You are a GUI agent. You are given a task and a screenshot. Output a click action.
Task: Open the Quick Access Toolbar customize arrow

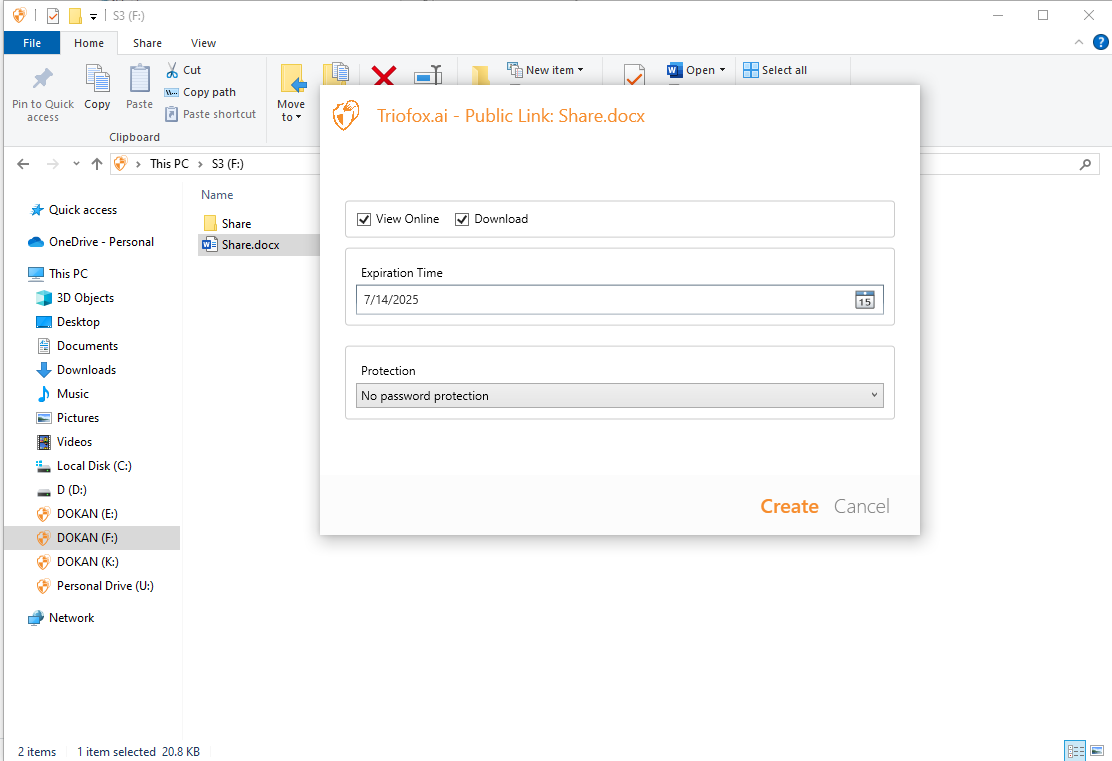click(93, 16)
